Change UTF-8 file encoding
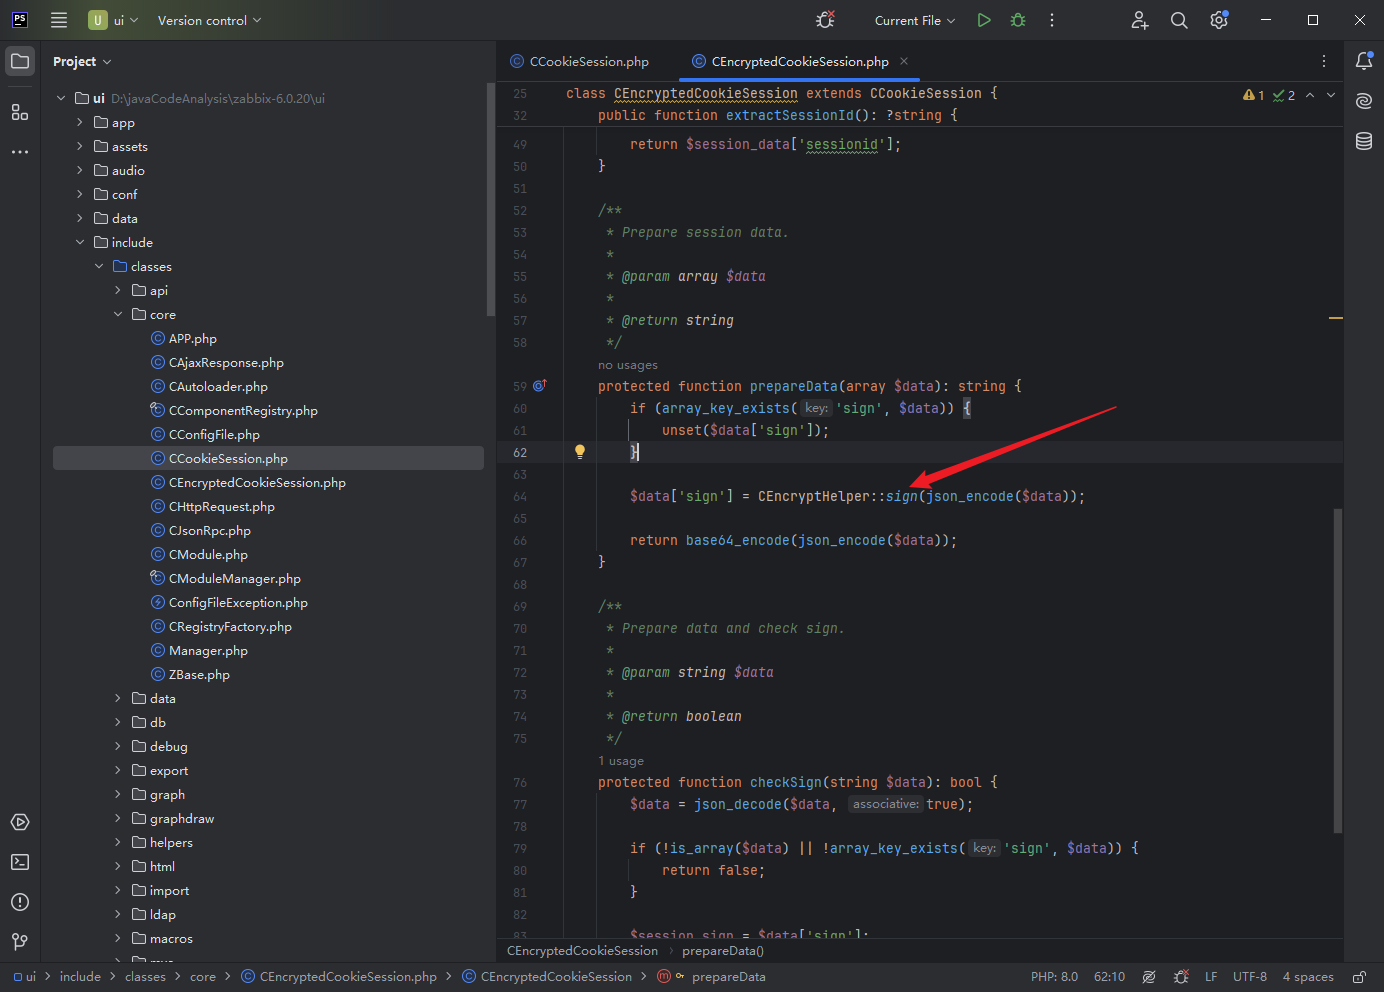This screenshot has width=1384, height=992. (1249, 977)
